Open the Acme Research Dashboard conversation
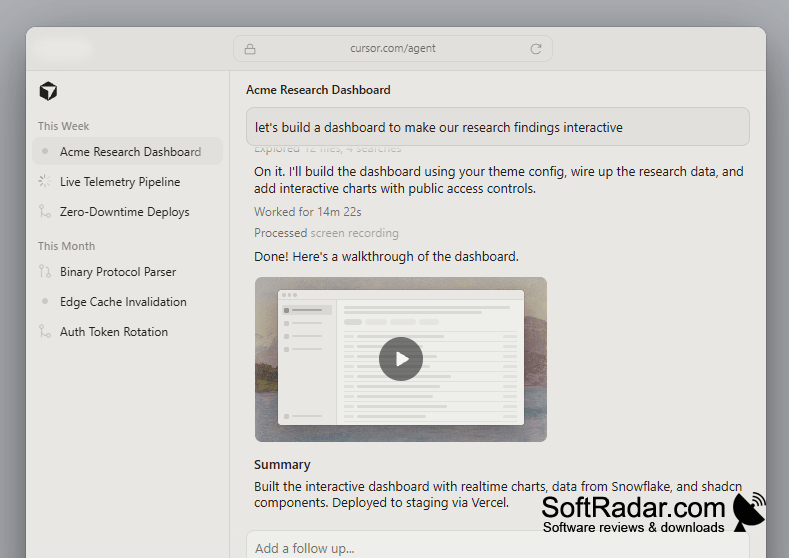Viewport: 789px width, 558px height. [127, 151]
